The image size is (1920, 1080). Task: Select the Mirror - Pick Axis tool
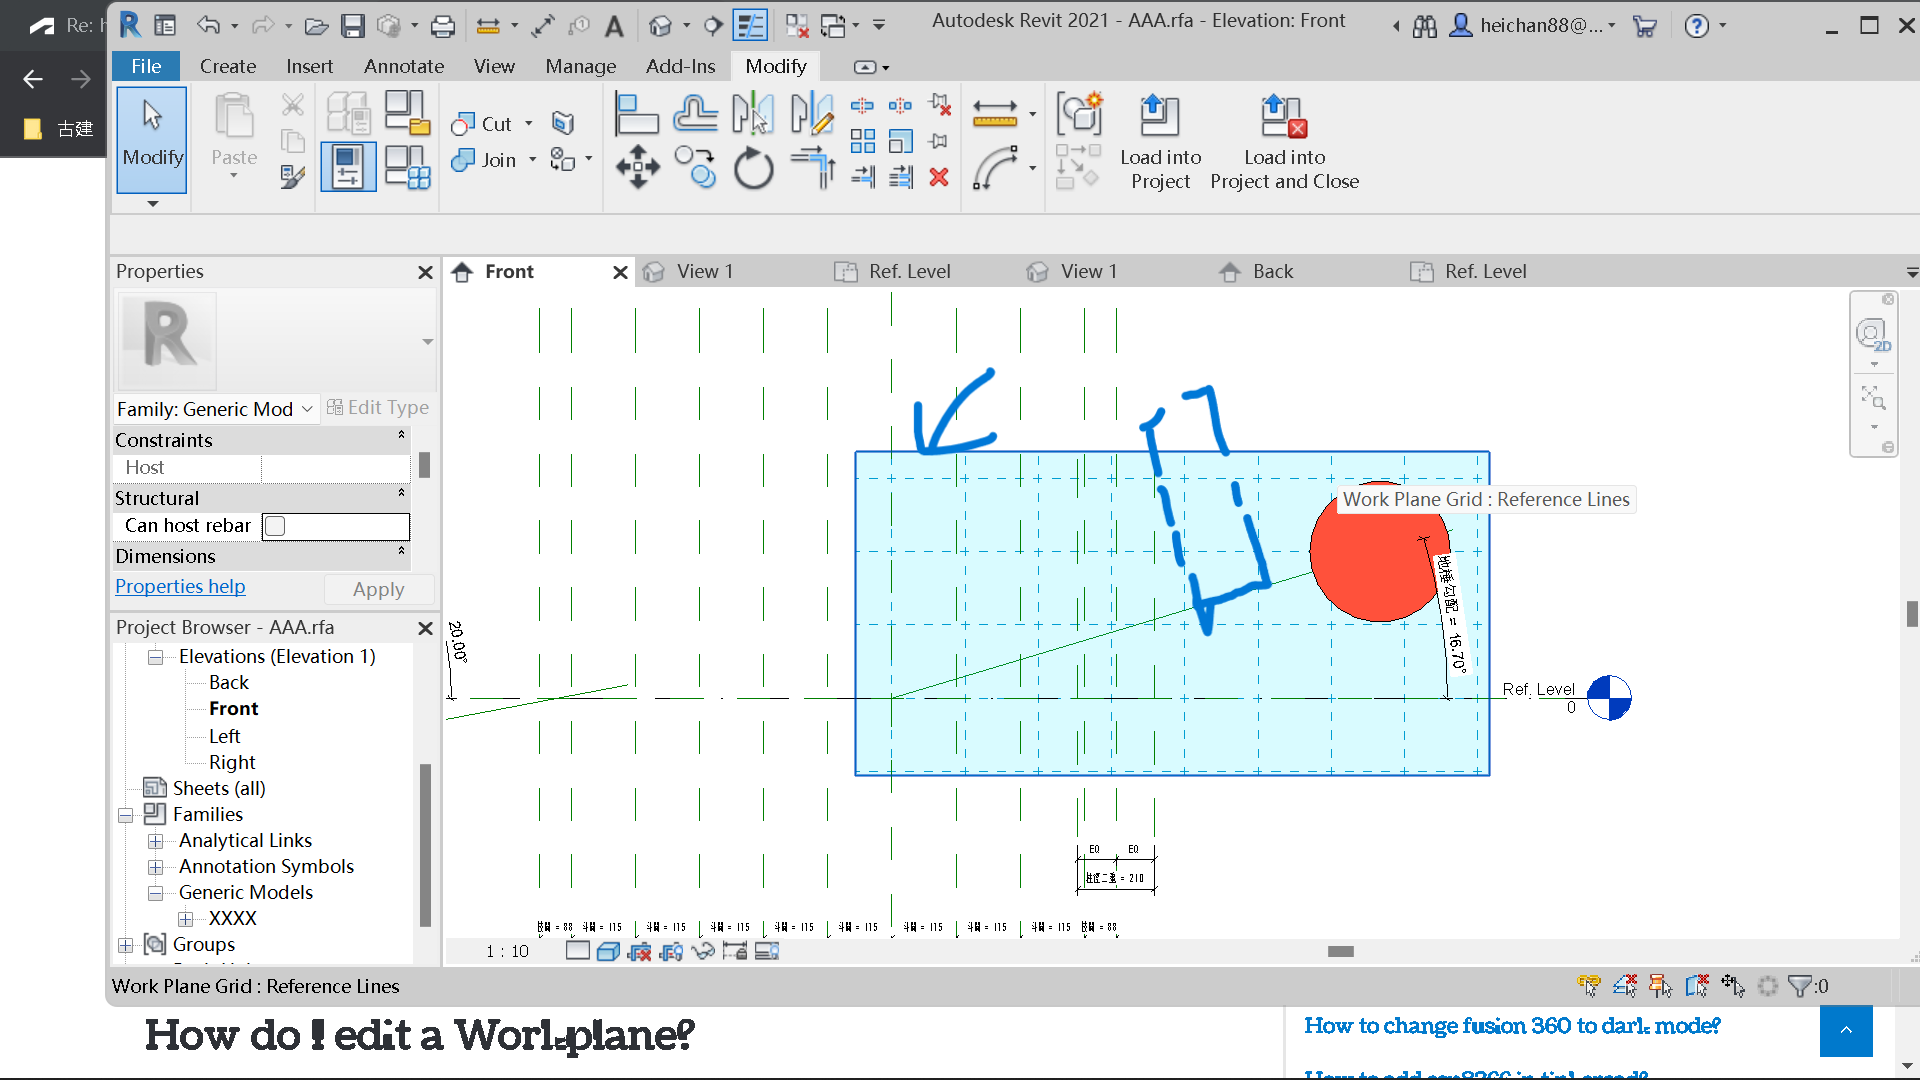[753, 113]
